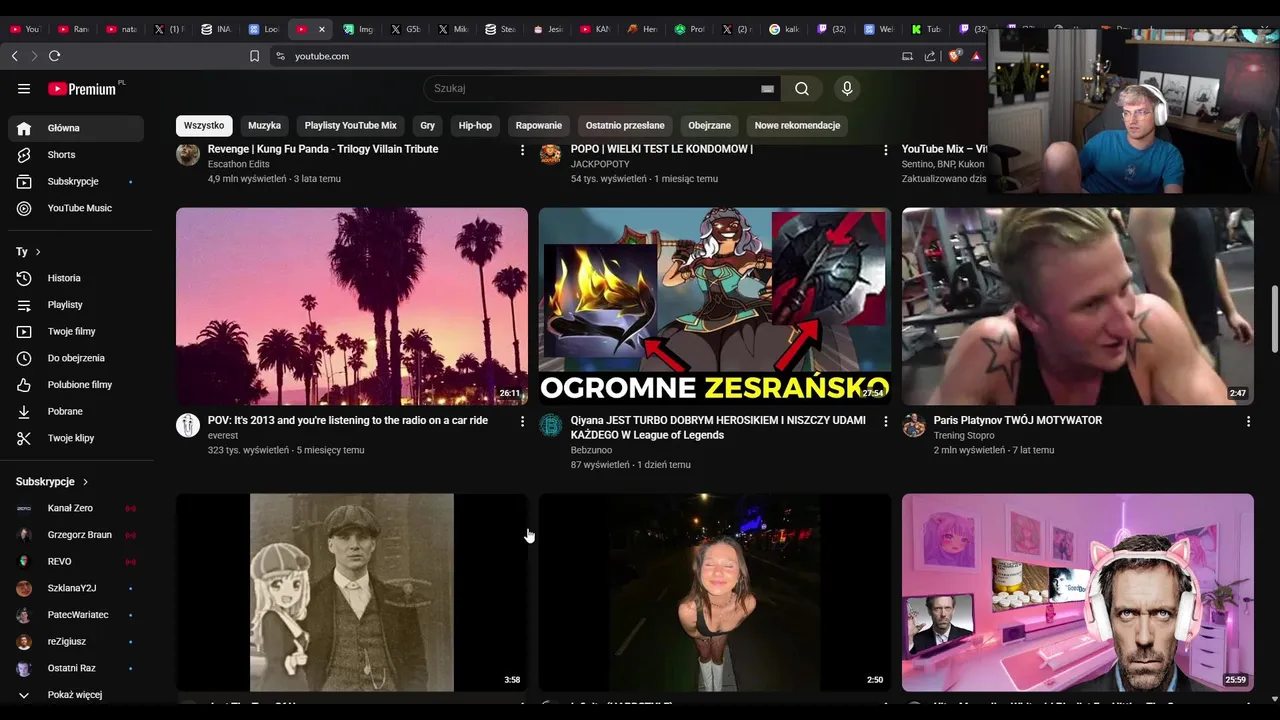1280x720 pixels.
Task: Open Historia in the sidebar
Action: 76,278
